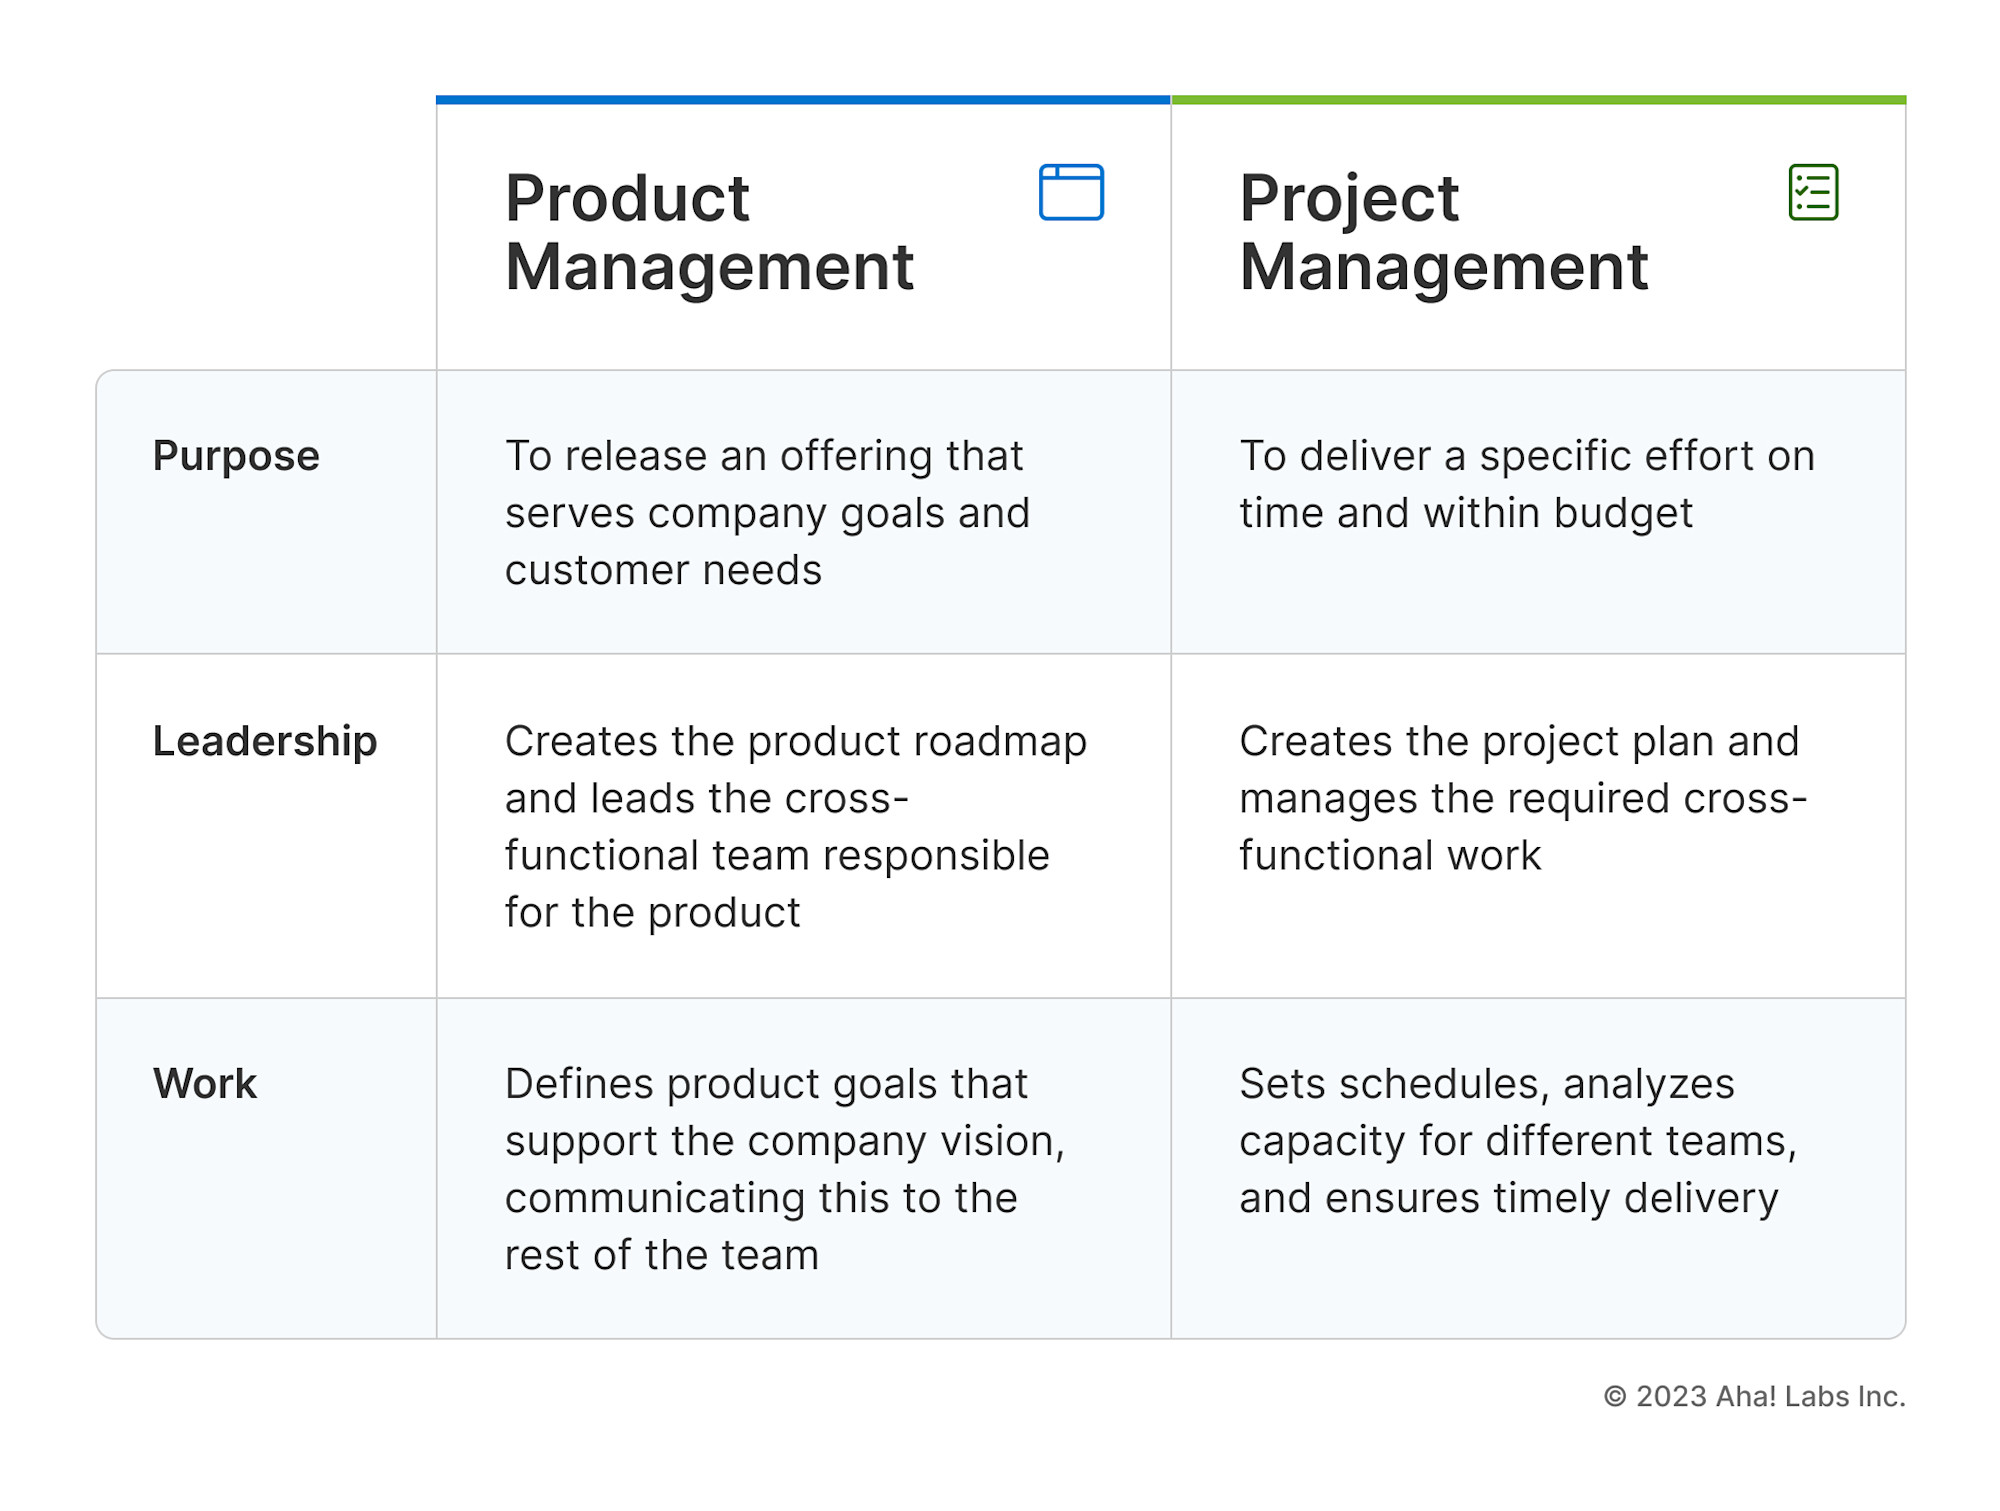Click 'Creates the product roadmap' text

pyautogui.click(x=796, y=742)
